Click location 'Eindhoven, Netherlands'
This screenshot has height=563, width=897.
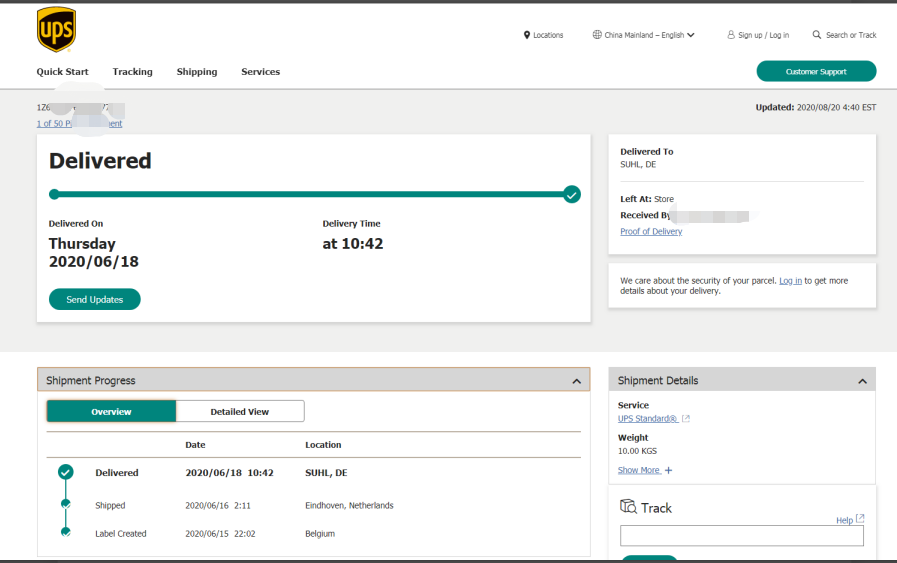click(x=349, y=505)
